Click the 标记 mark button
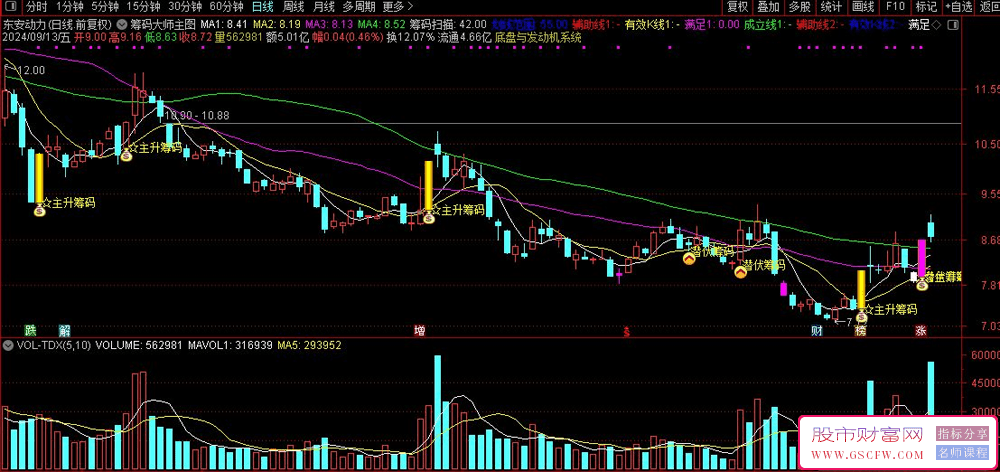This screenshot has height=472, width=1000. (x=926, y=7)
